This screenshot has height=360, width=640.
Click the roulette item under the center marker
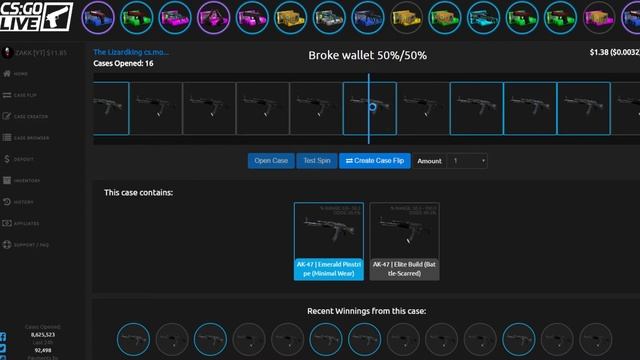[x=369, y=108]
